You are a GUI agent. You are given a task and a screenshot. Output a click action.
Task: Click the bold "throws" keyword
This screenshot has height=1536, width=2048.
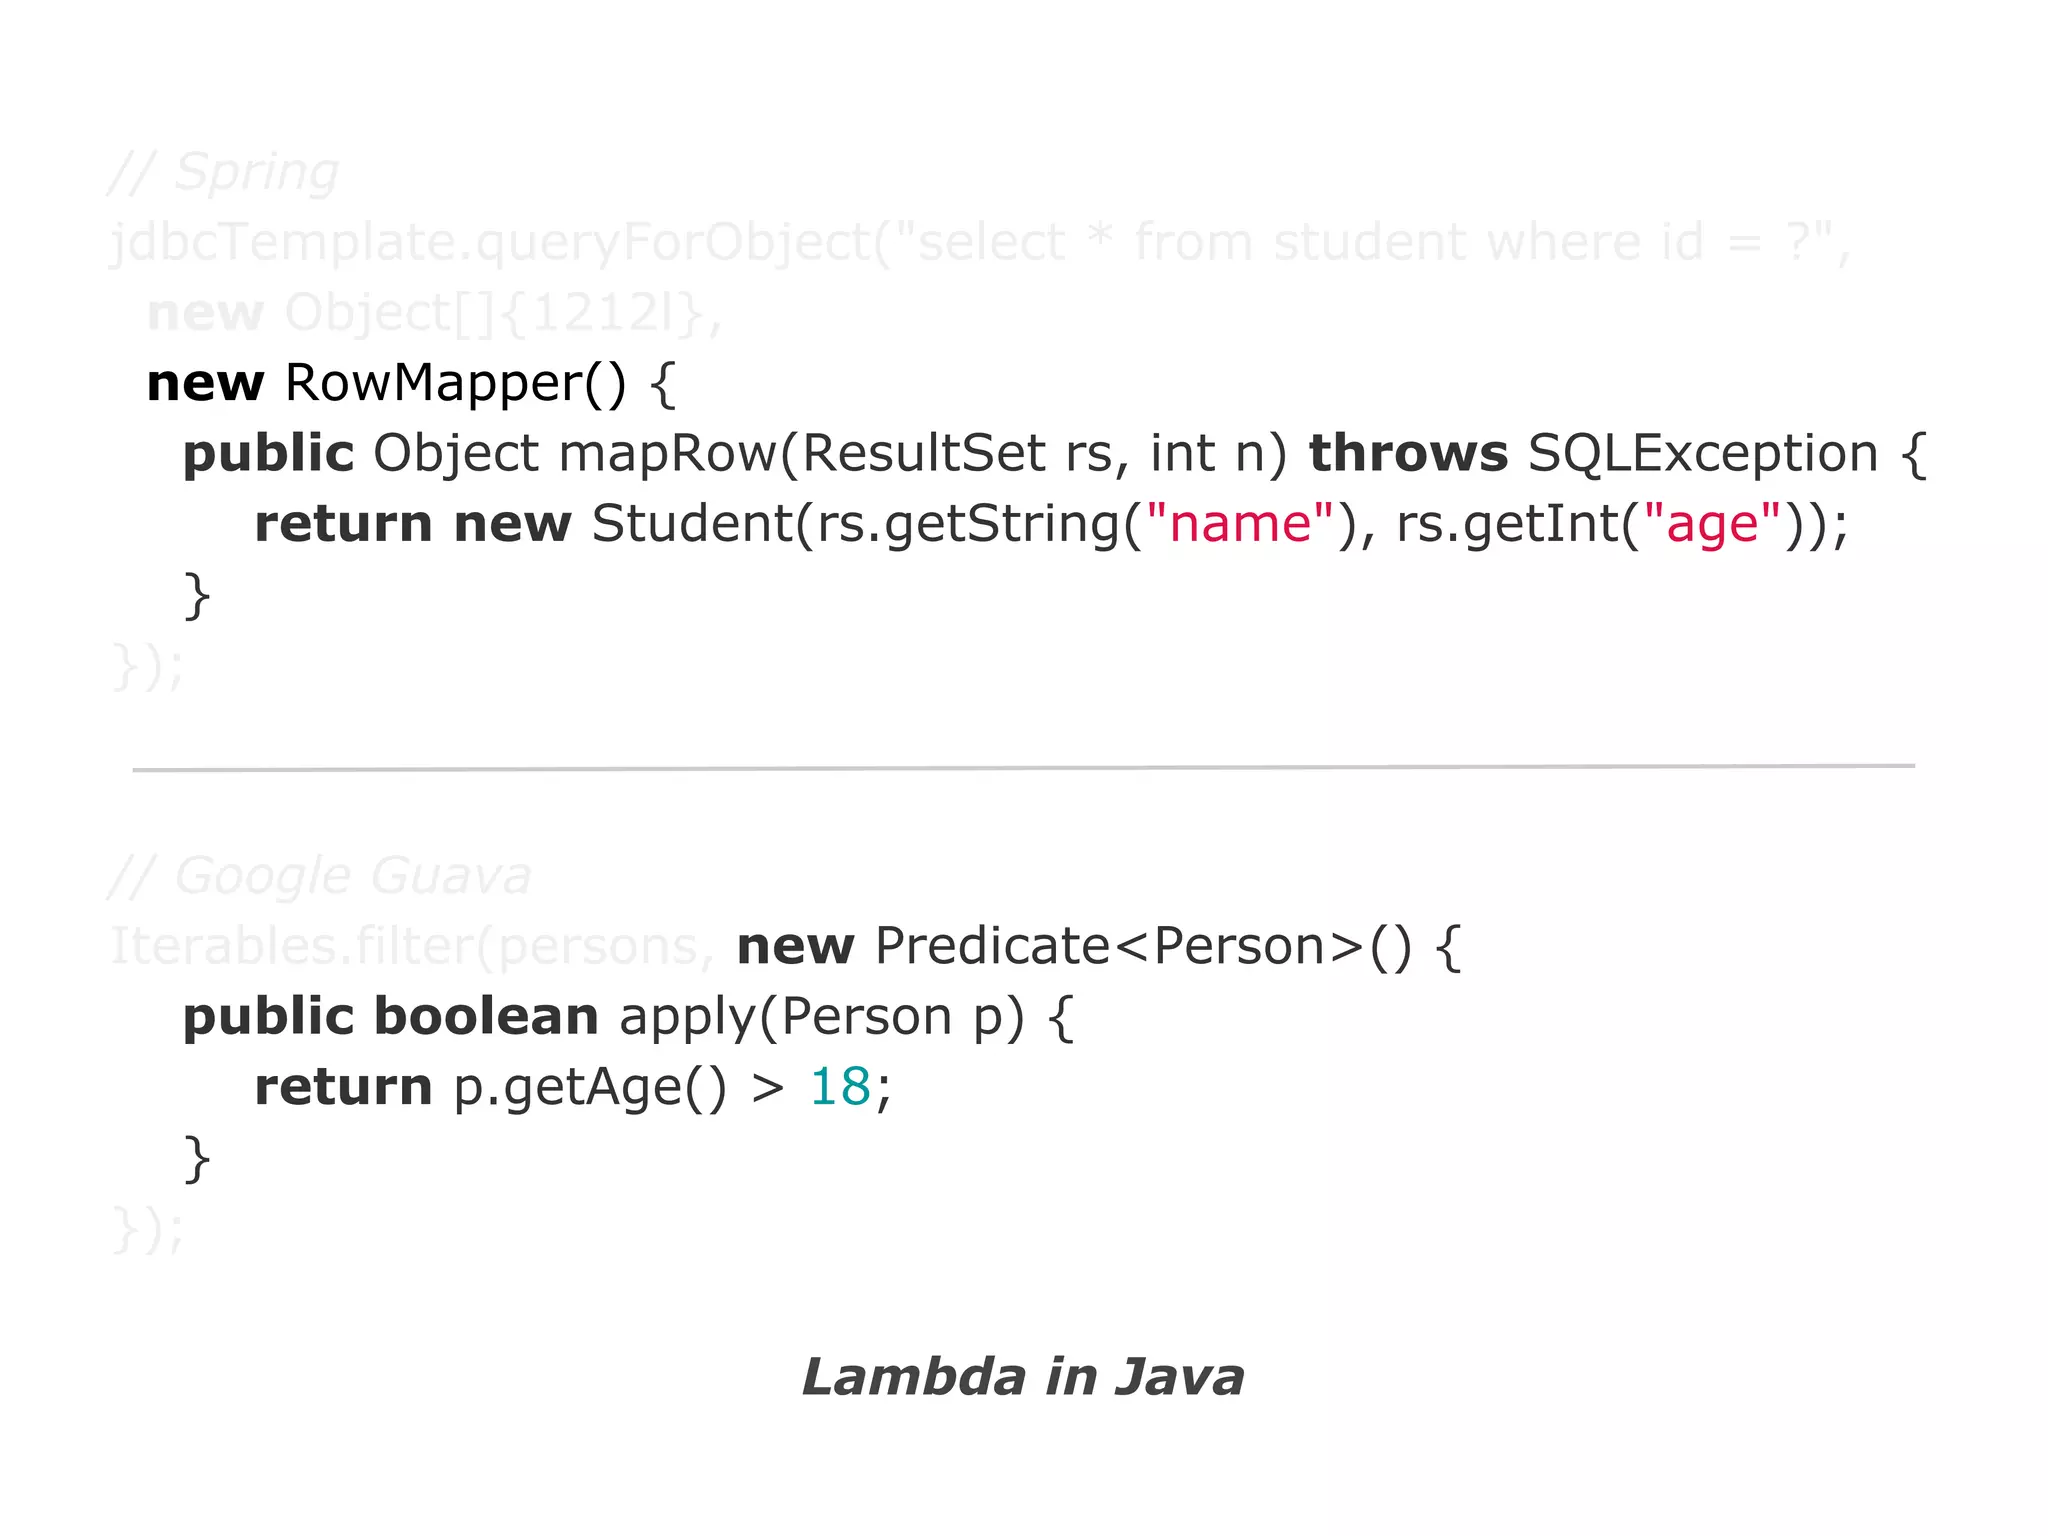[x=1408, y=453]
